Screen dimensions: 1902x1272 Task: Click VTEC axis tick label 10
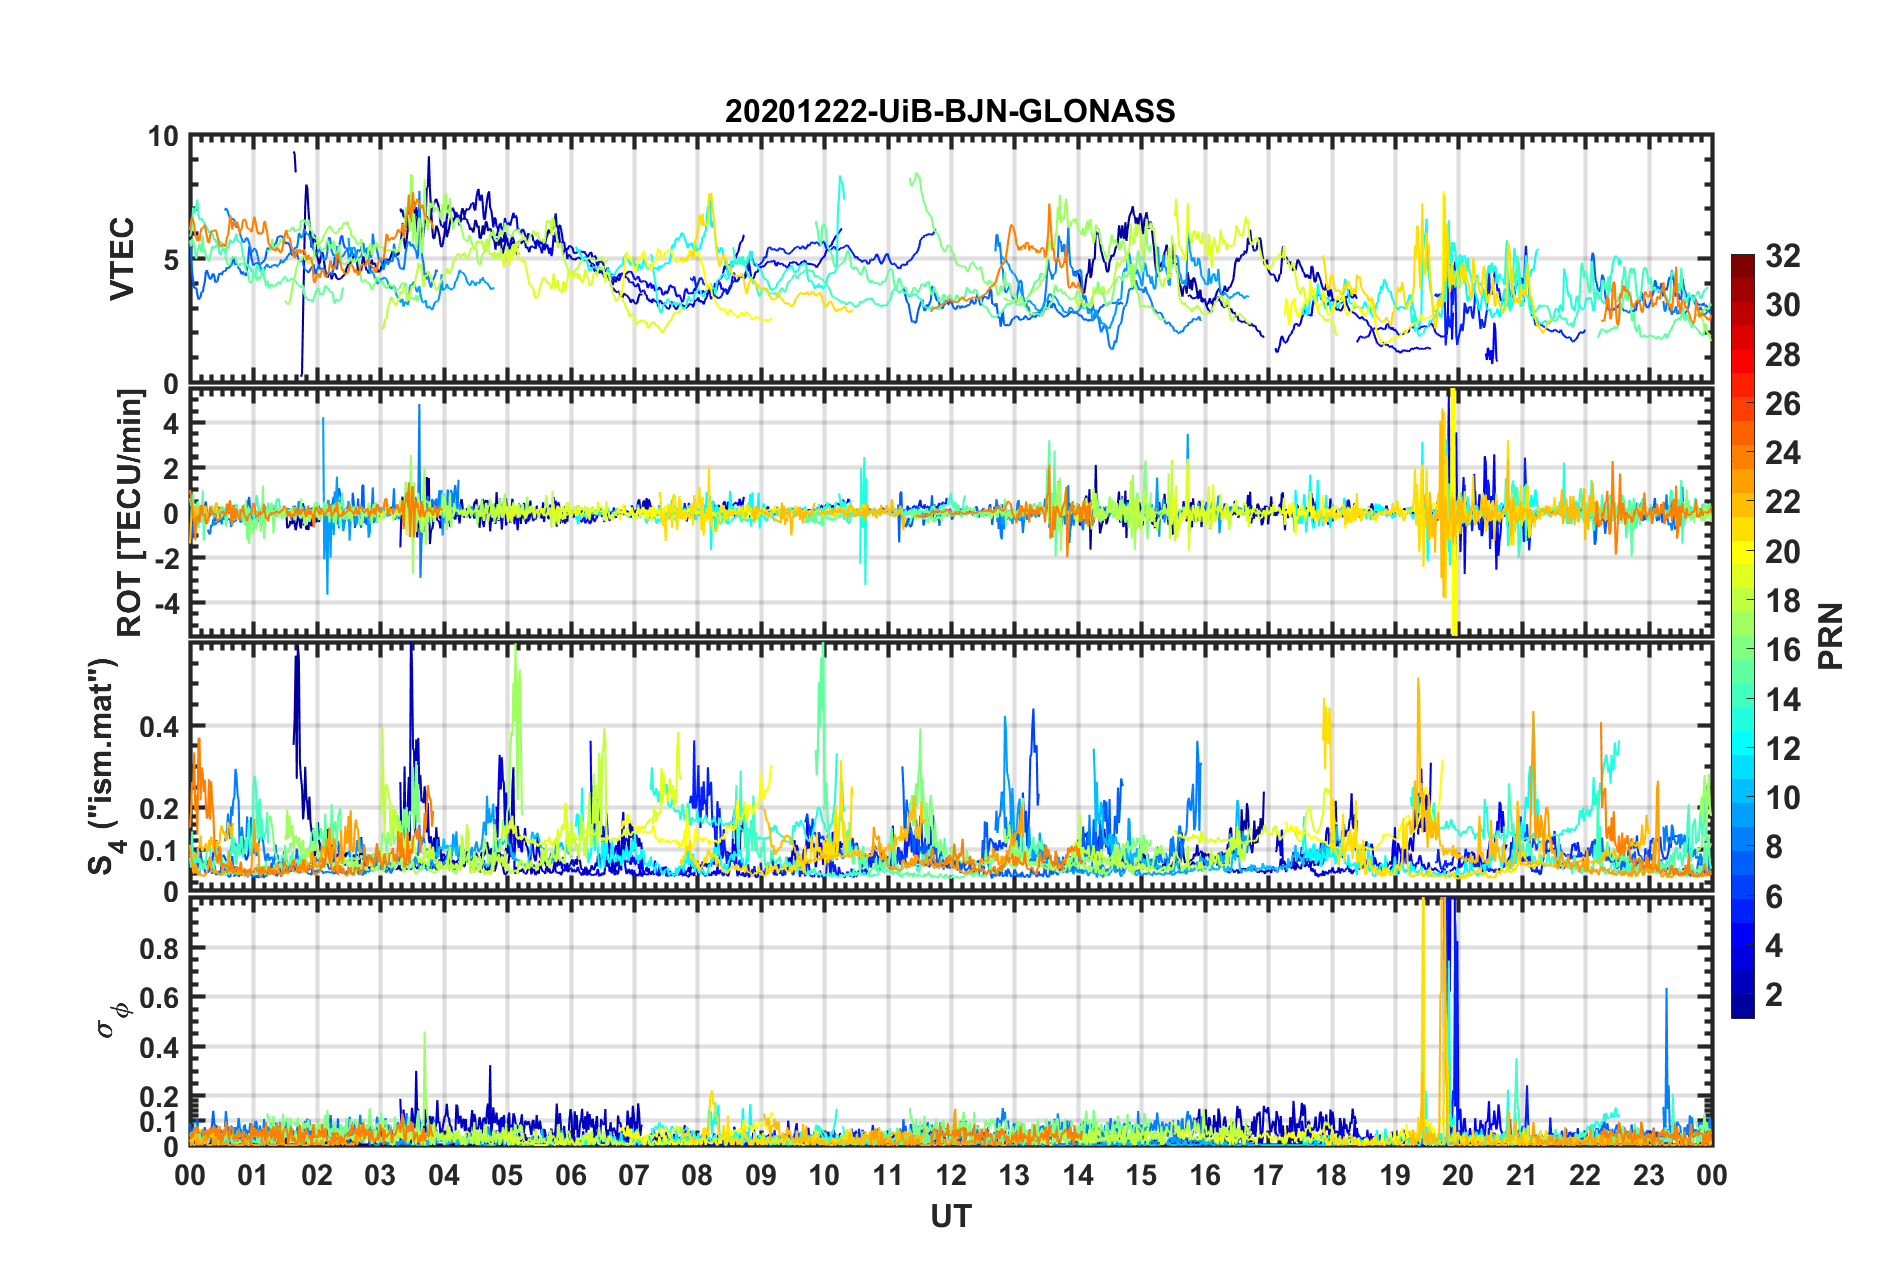click(x=163, y=137)
